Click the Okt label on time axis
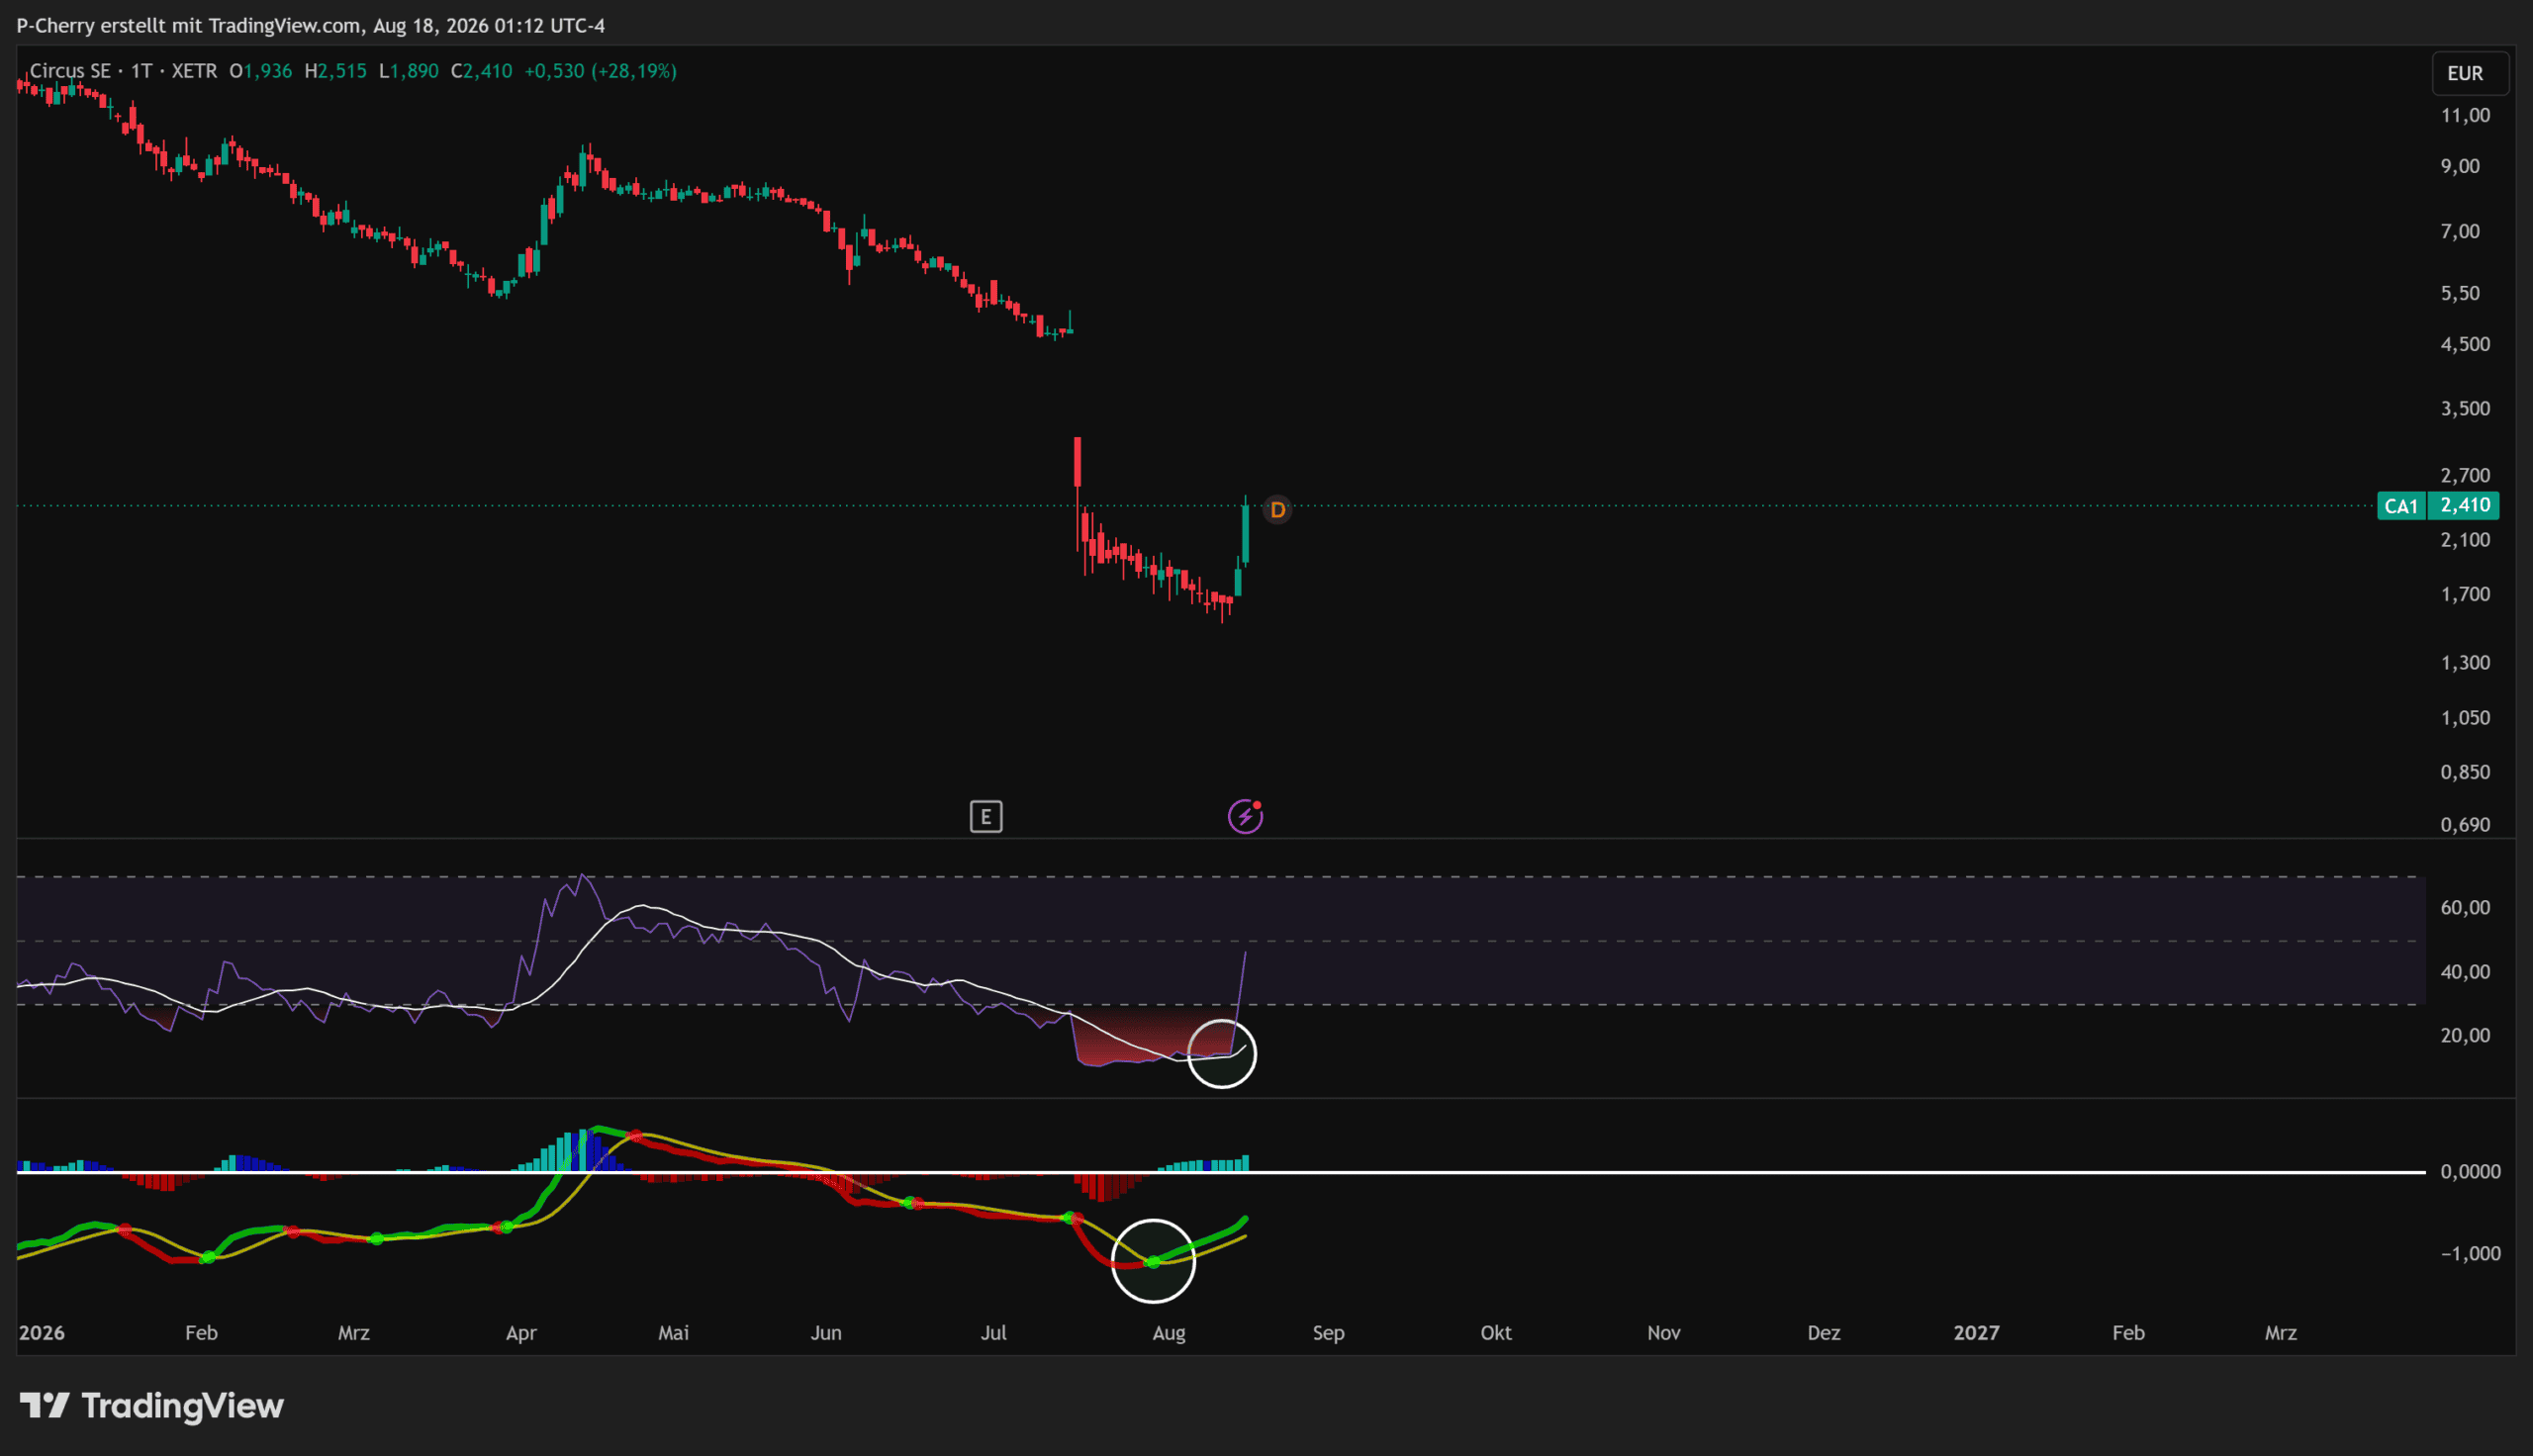 pos(1496,1333)
